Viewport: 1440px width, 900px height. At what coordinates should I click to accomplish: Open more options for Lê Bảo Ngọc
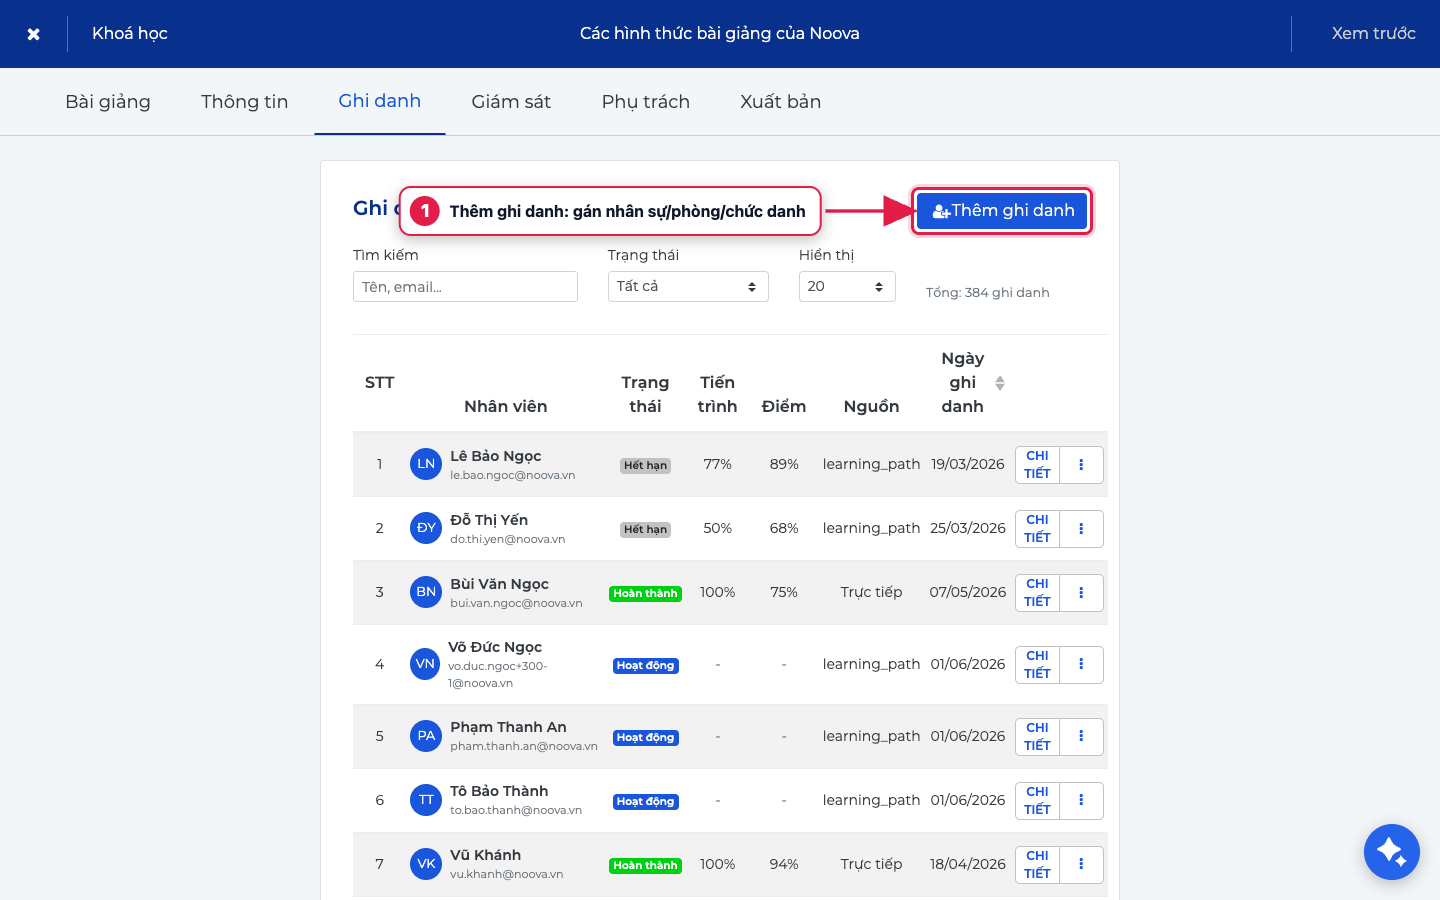click(x=1081, y=465)
